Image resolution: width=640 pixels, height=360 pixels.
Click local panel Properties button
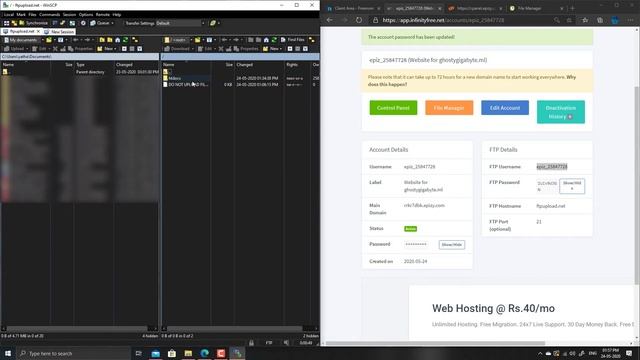click(x=80, y=49)
